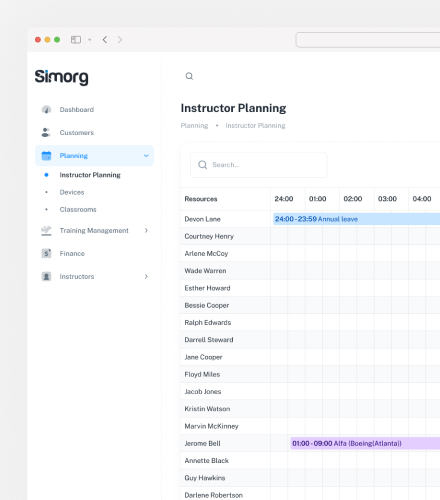Click the Finance dollar icon

[x=46, y=254]
